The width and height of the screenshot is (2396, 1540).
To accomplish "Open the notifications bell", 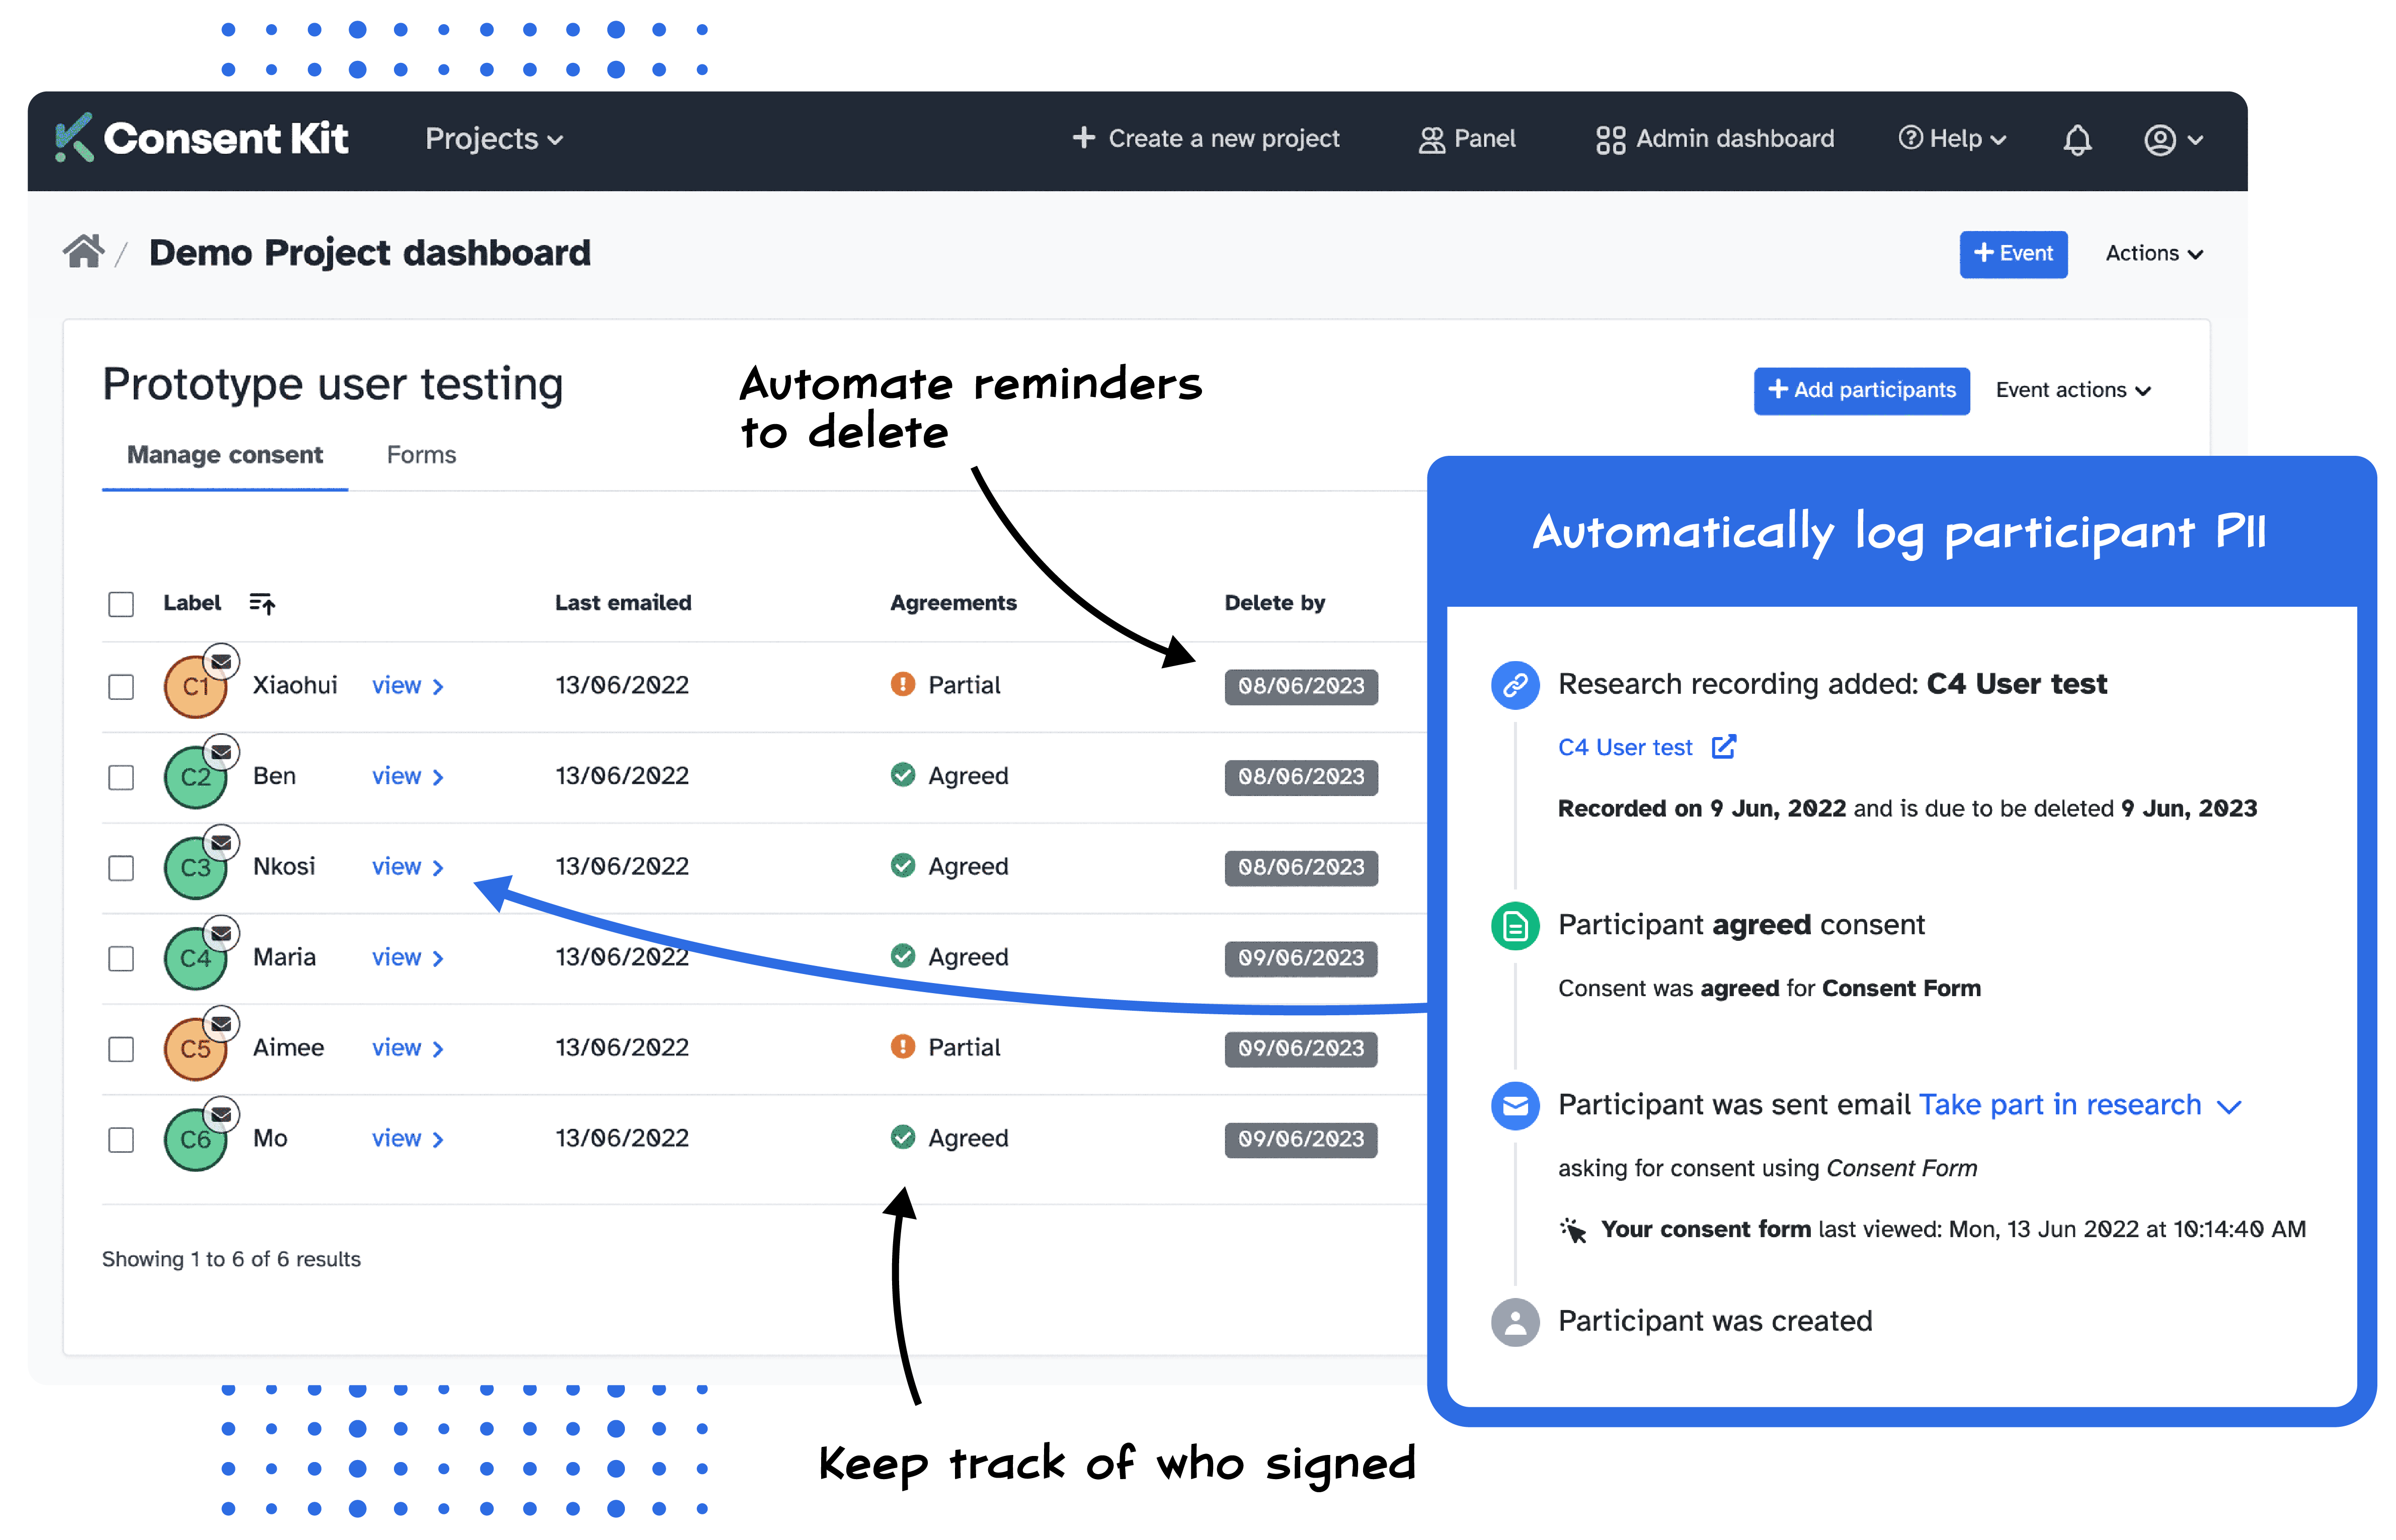I will coord(2077,139).
